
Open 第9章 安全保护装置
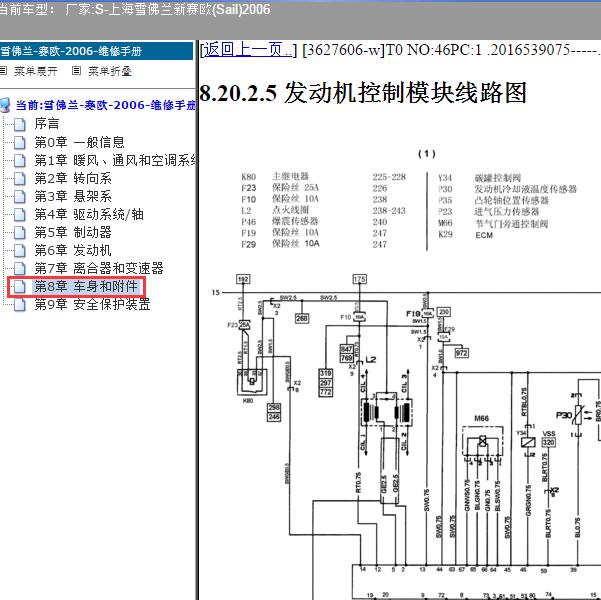coord(92,304)
